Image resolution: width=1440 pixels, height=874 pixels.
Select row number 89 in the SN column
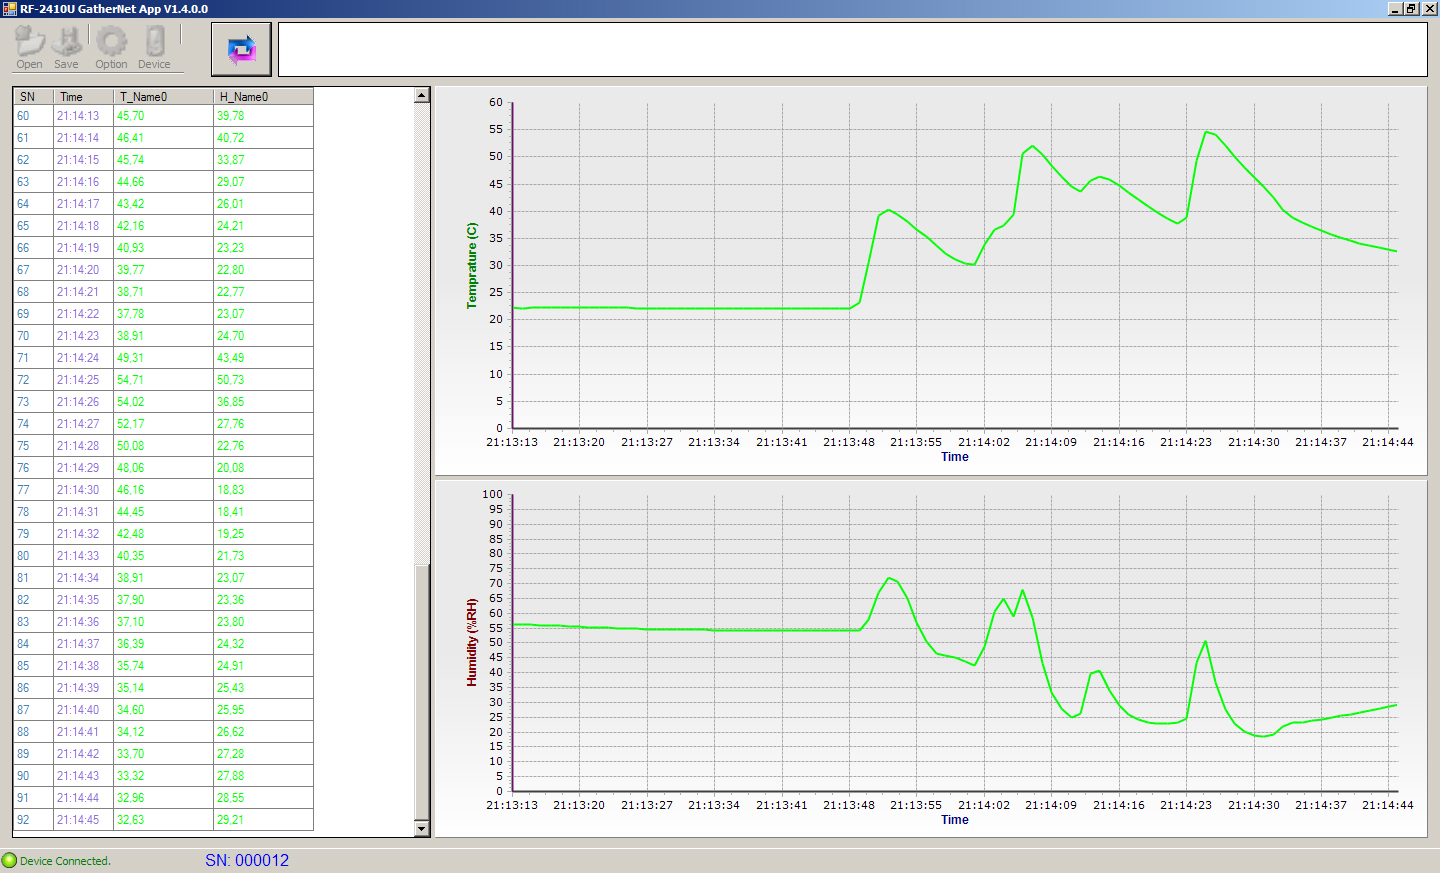[x=33, y=754]
